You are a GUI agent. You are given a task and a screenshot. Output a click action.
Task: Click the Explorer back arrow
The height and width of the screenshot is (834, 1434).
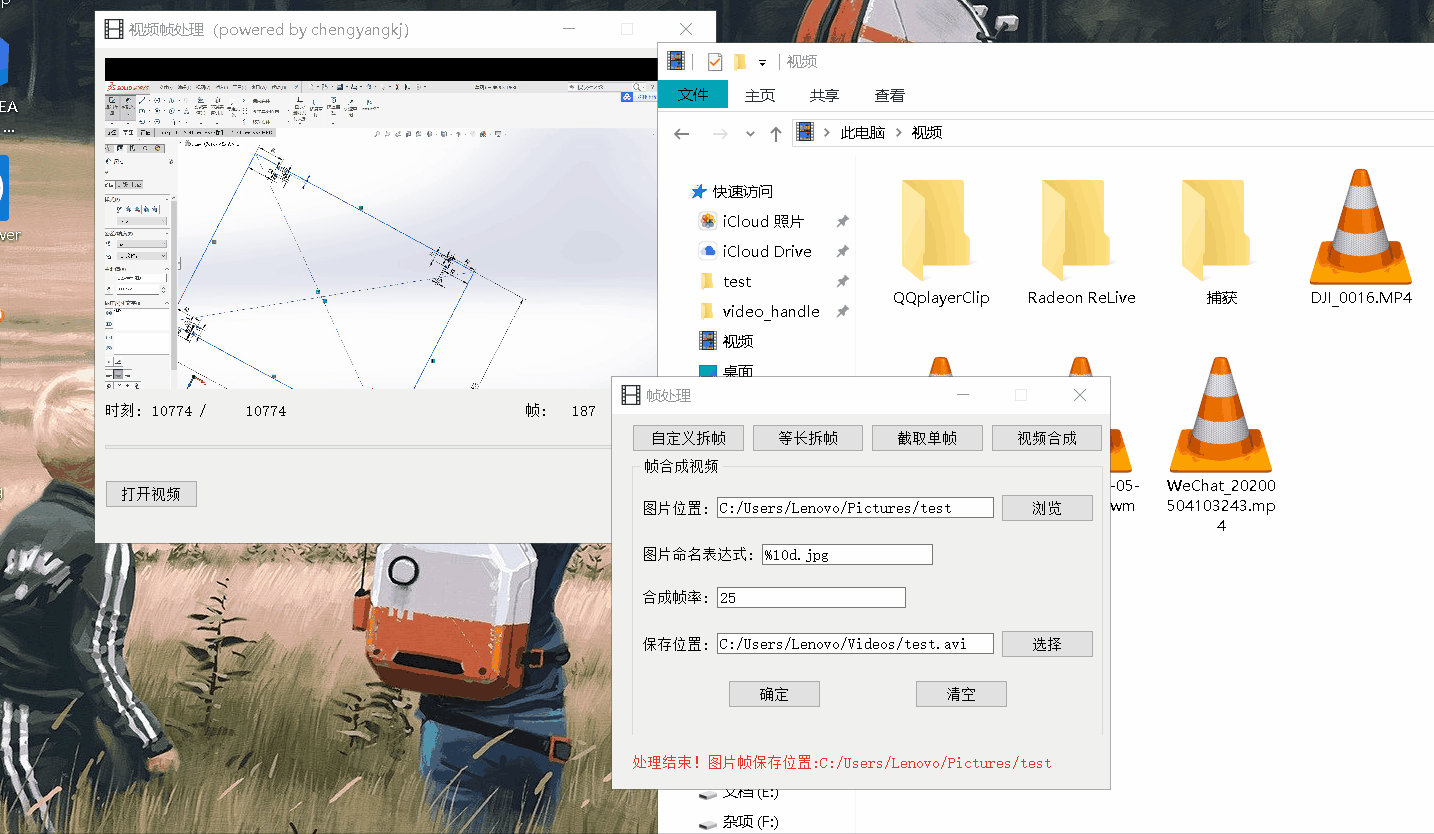[x=682, y=133]
